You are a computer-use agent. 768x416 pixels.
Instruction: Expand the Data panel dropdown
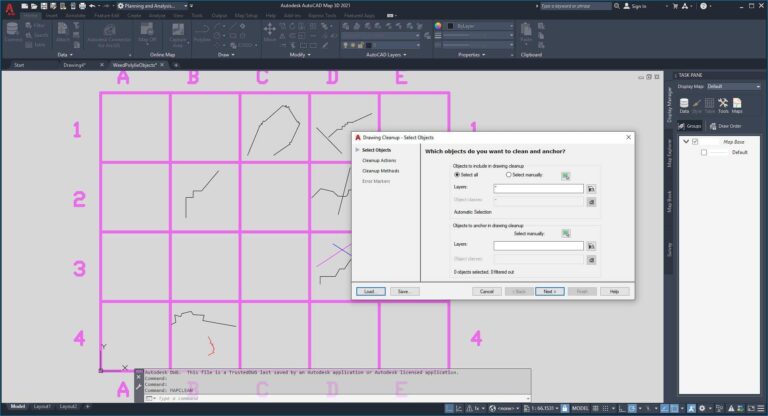tap(65, 55)
